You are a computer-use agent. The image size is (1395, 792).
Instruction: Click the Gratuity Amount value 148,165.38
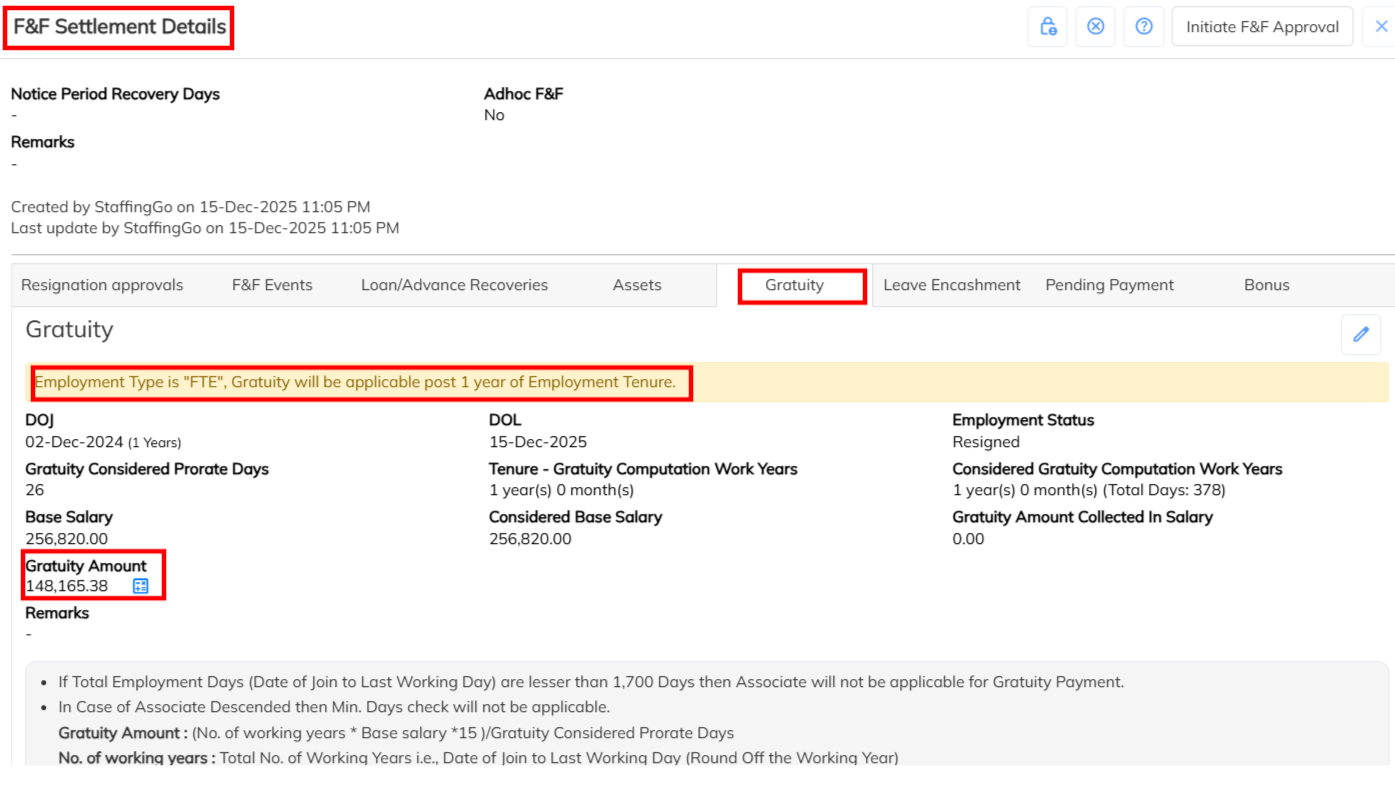coord(67,586)
